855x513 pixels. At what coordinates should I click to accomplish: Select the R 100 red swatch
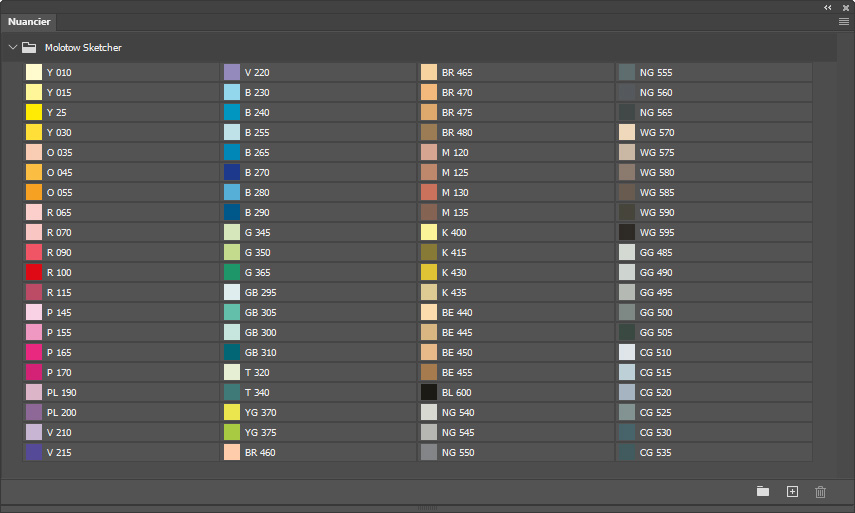[x=34, y=273]
